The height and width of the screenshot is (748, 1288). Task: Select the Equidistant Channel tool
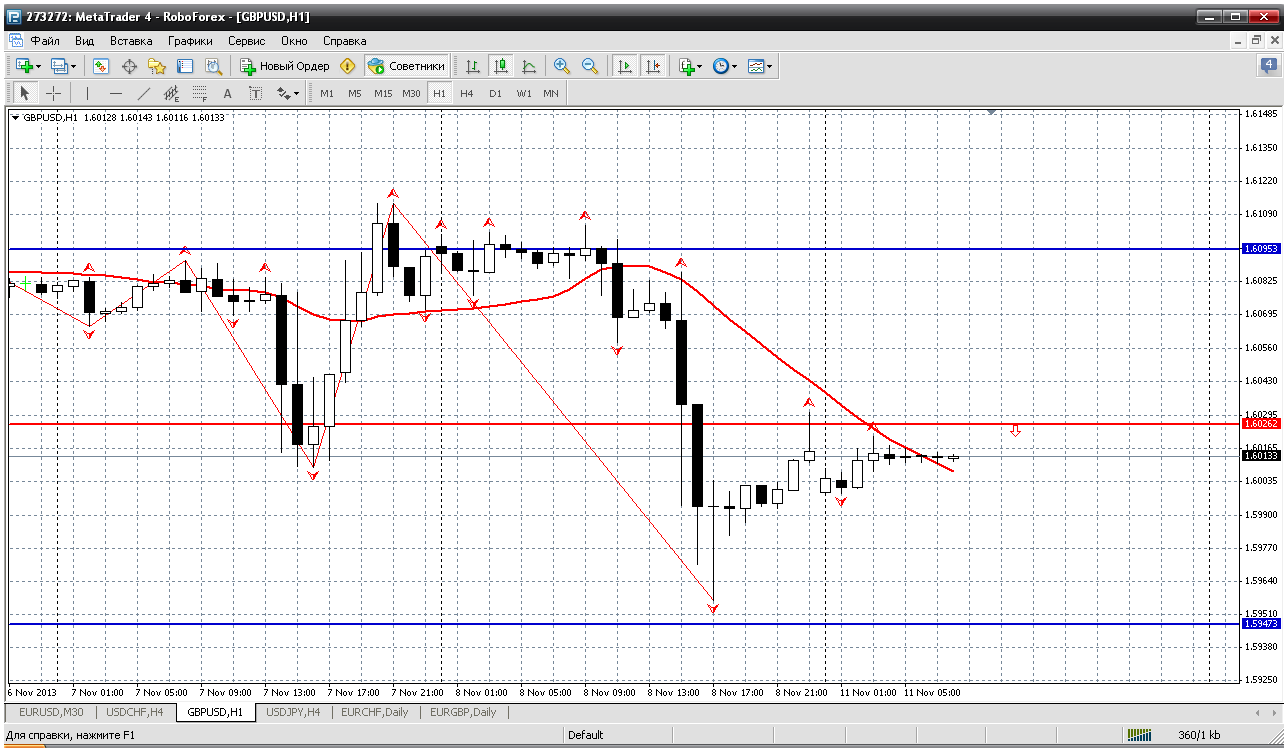171,93
